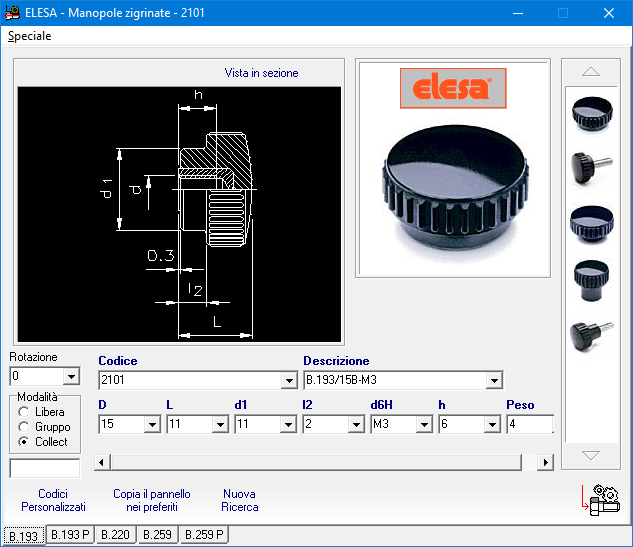The width and height of the screenshot is (633, 547).
Task: Click the bolt and gears insert icon
Action: [601, 500]
